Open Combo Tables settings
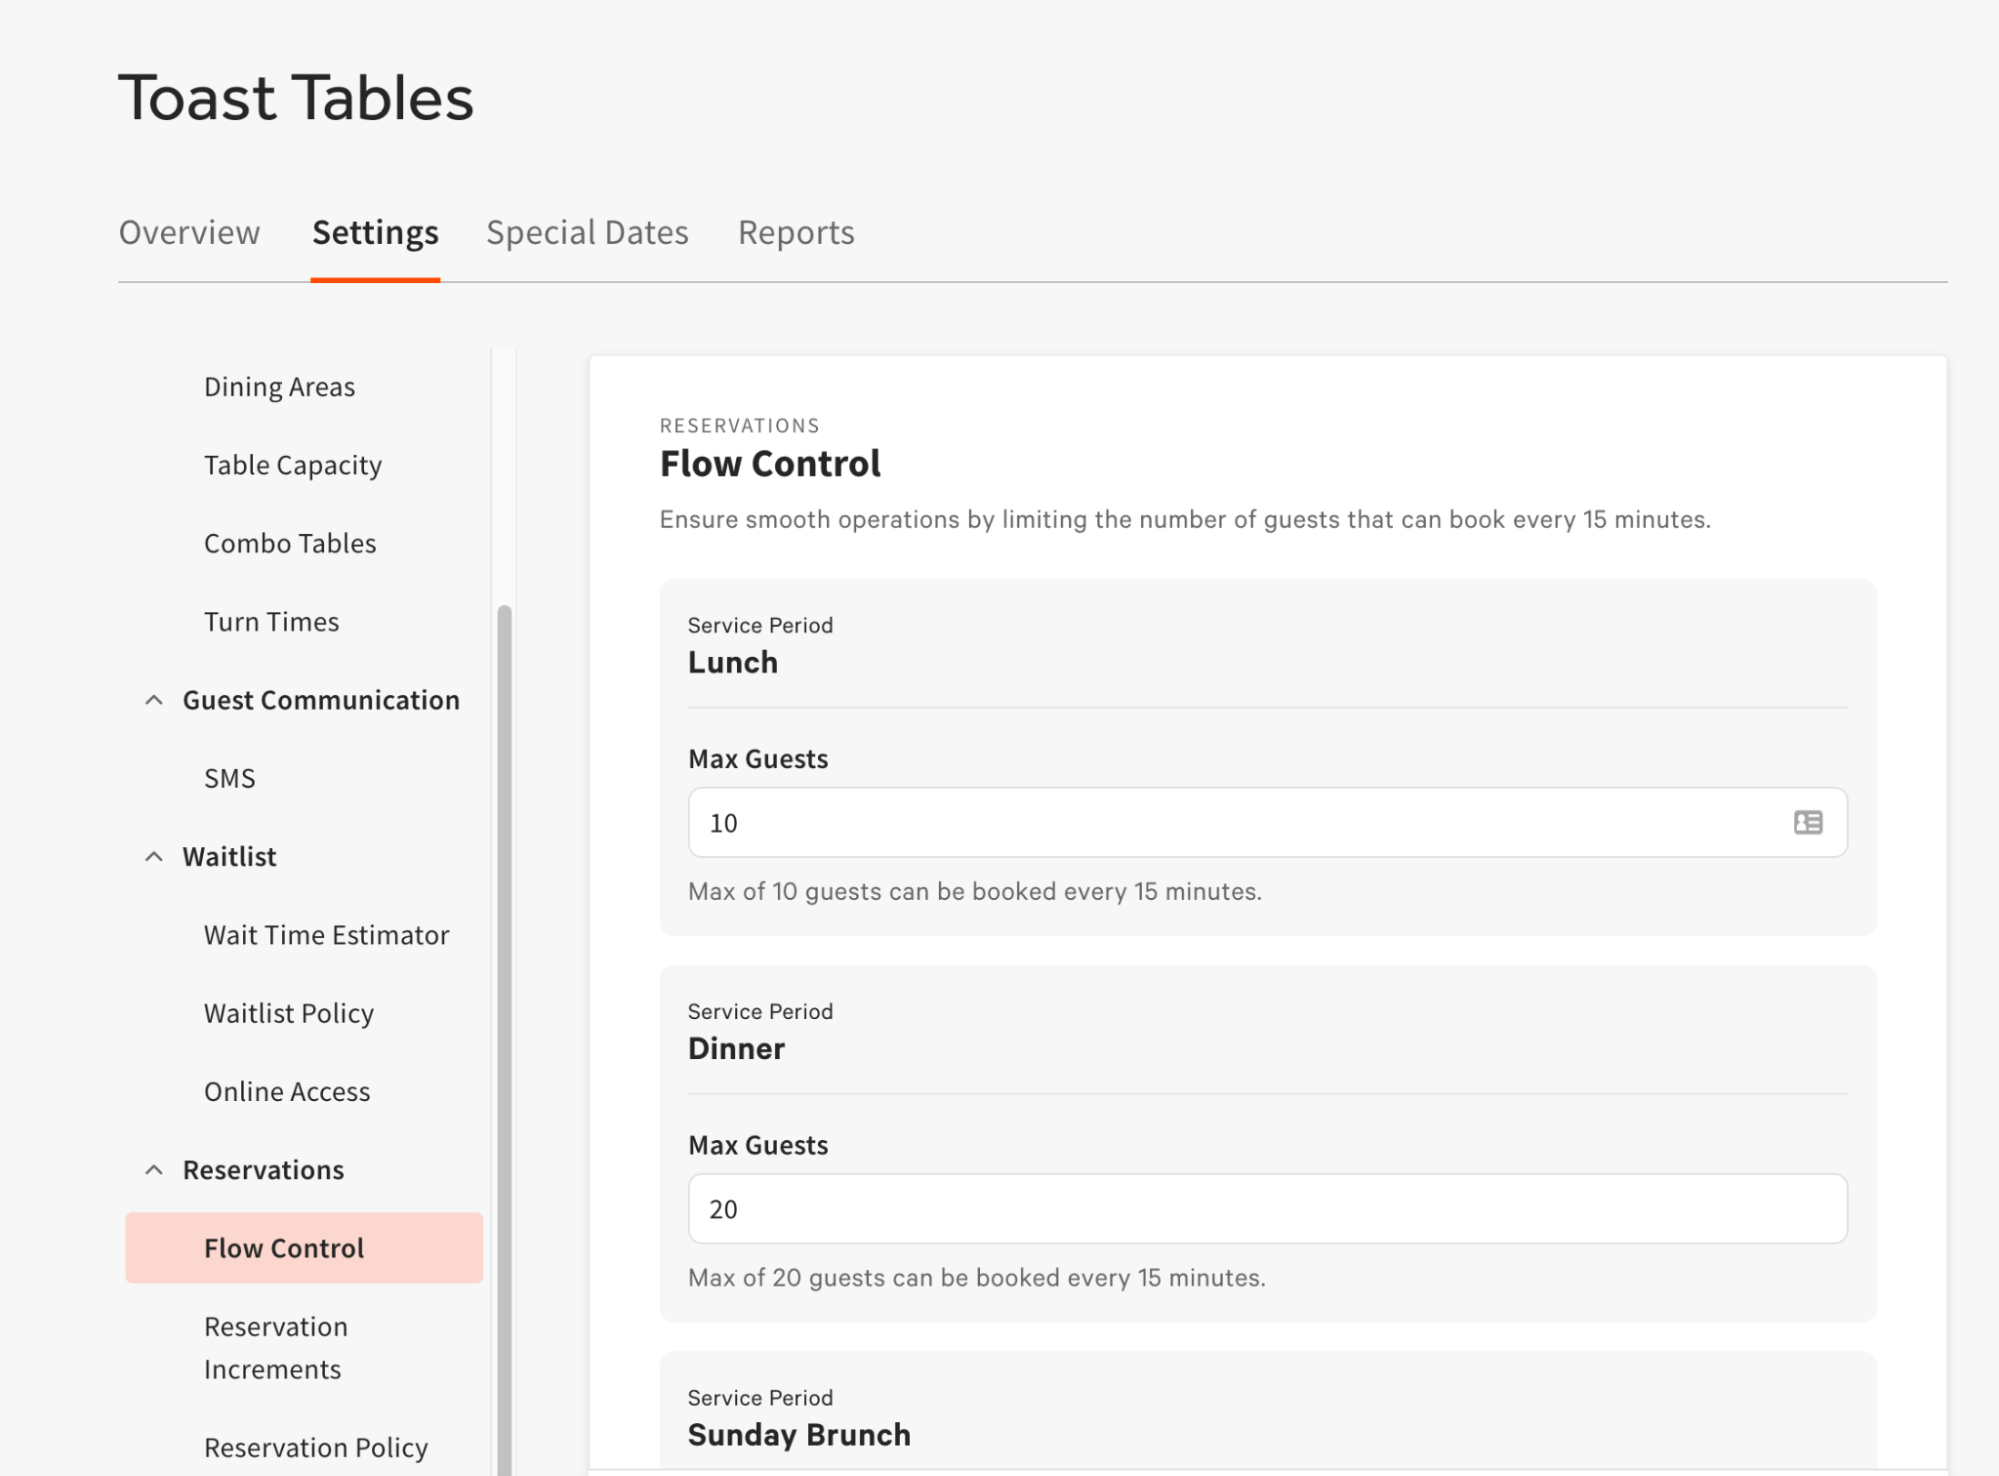Screen dimensions: 1999x1476 [x=290, y=543]
